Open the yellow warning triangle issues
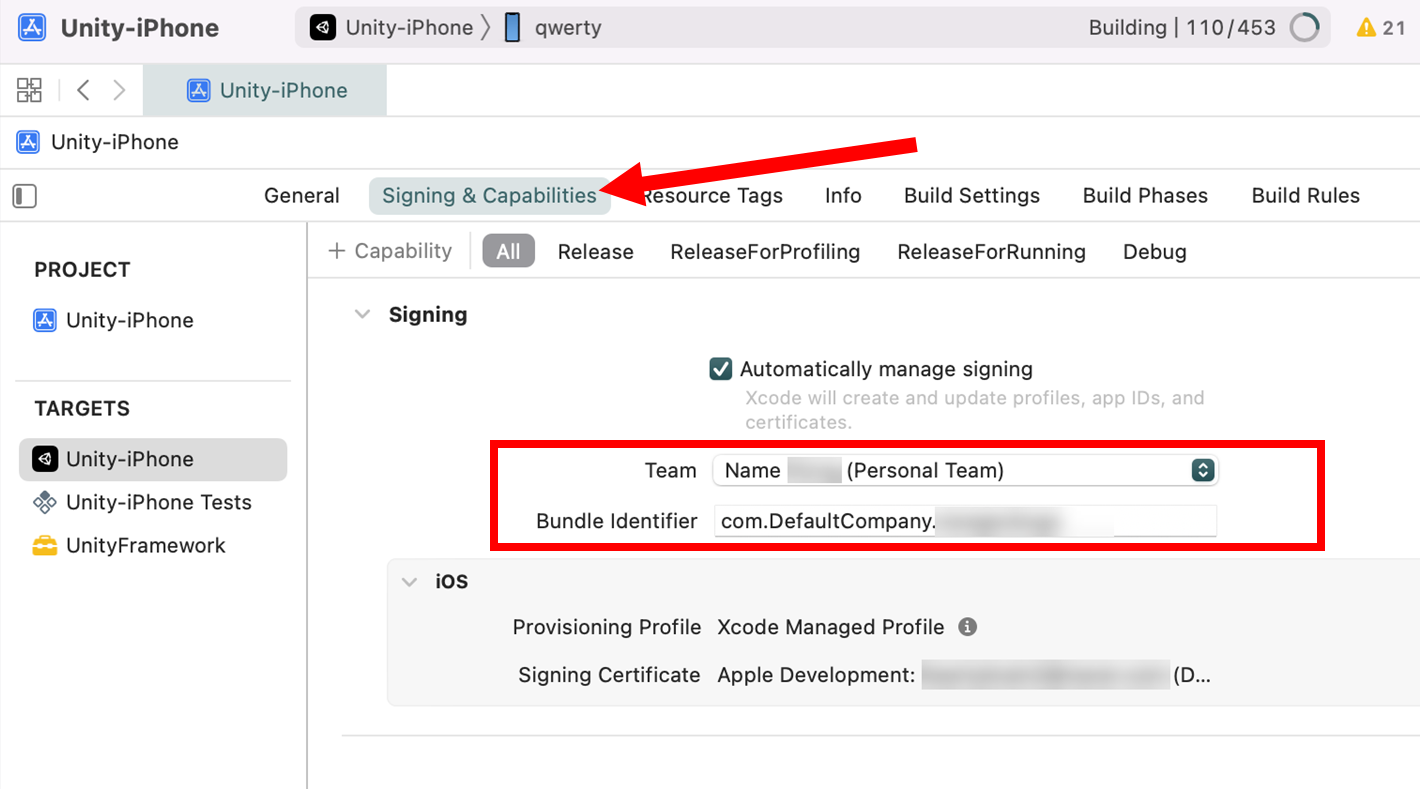 coord(1366,28)
